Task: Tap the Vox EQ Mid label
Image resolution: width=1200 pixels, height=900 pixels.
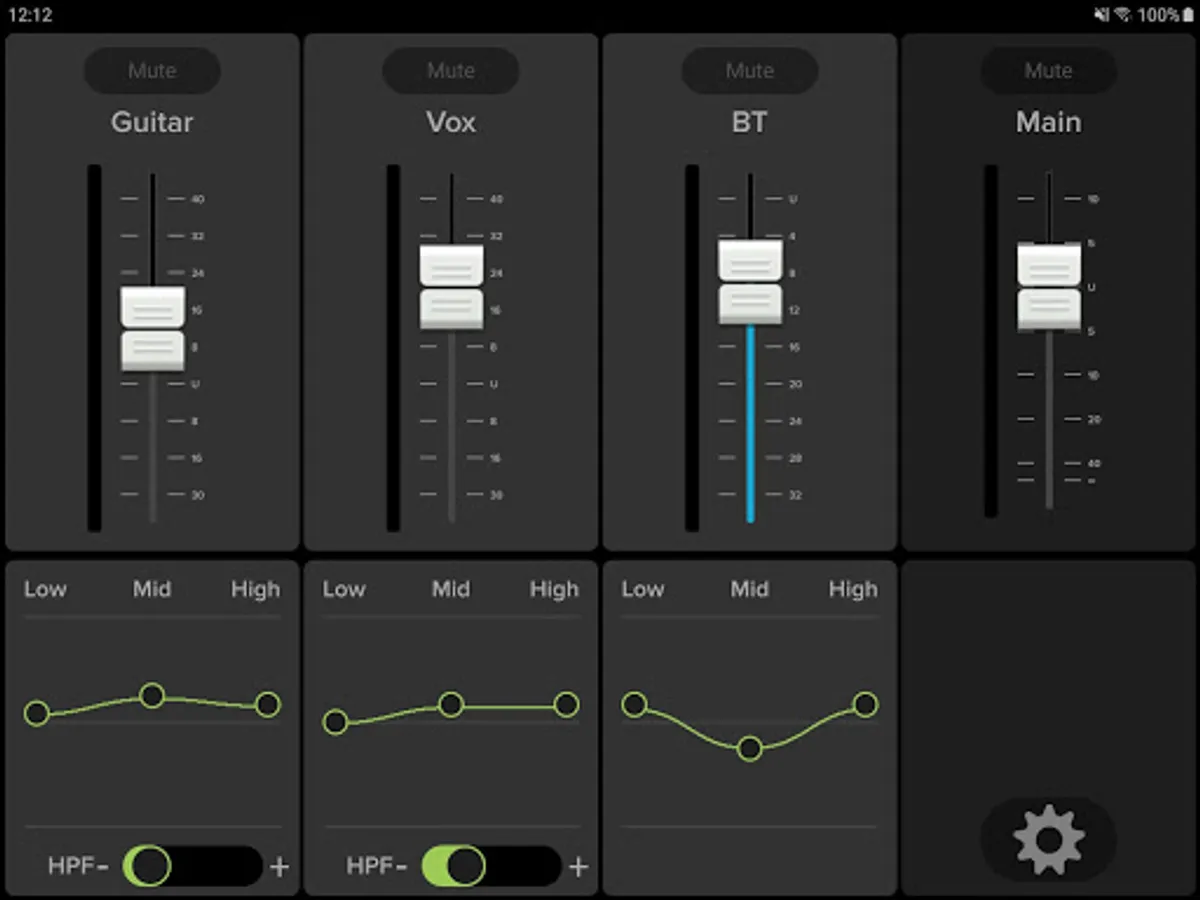Action: pos(451,589)
